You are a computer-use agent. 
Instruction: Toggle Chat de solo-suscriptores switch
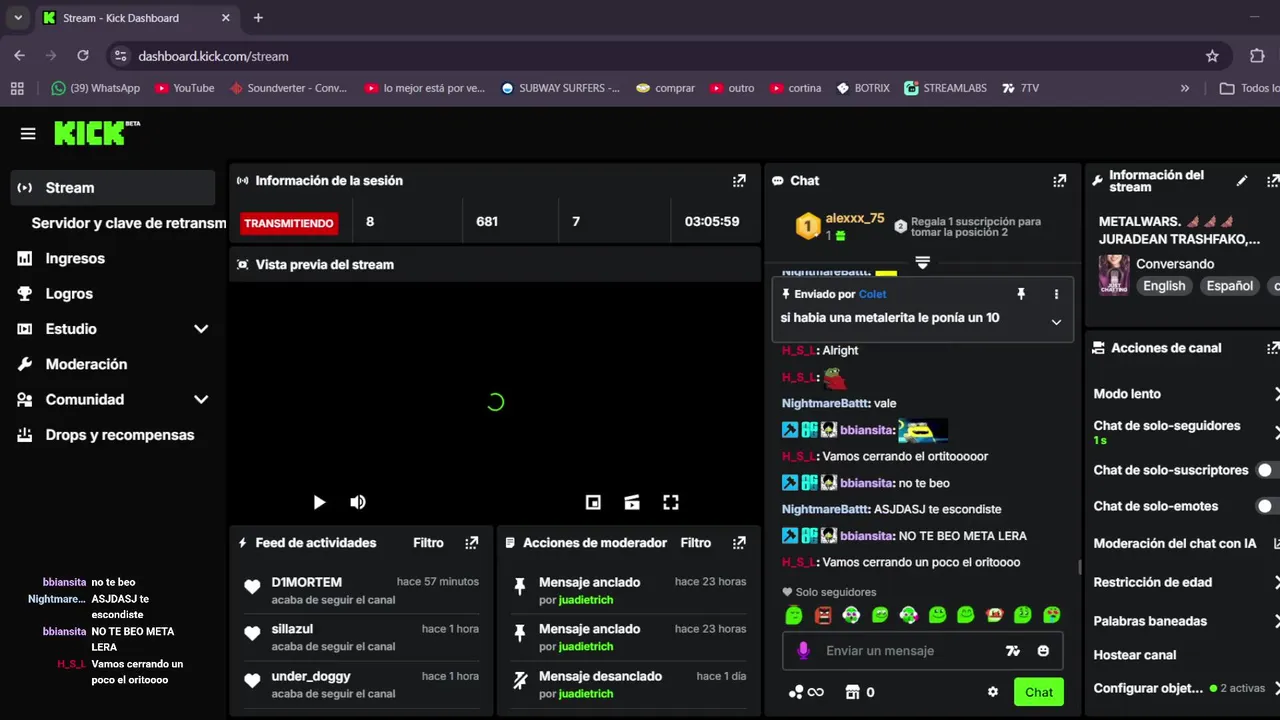pos(1268,470)
